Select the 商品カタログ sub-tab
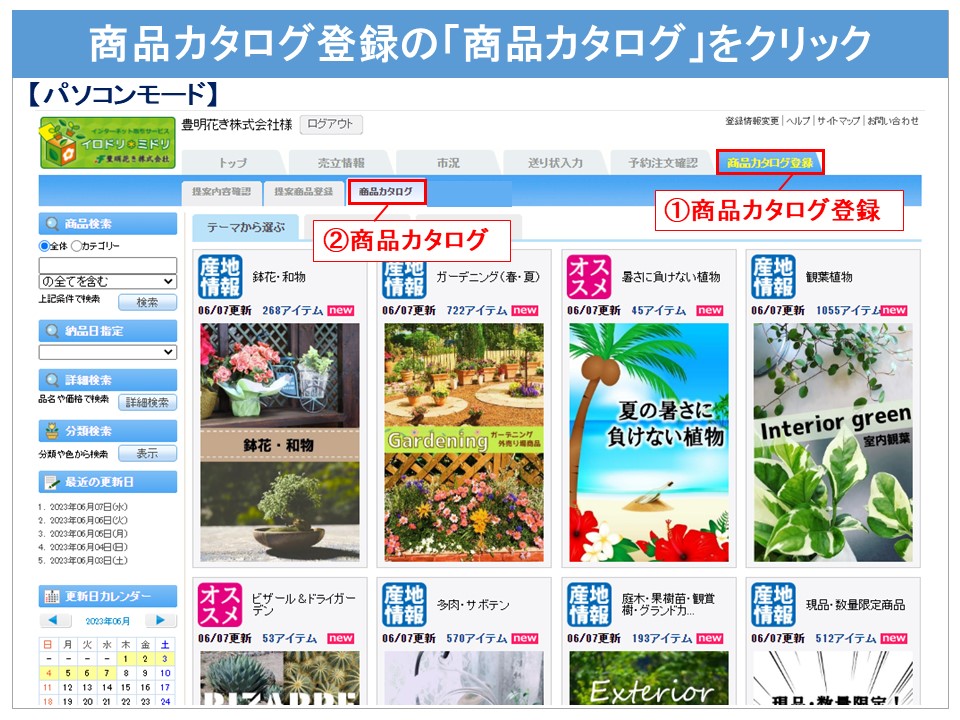This screenshot has height=720, width=960. click(x=386, y=190)
